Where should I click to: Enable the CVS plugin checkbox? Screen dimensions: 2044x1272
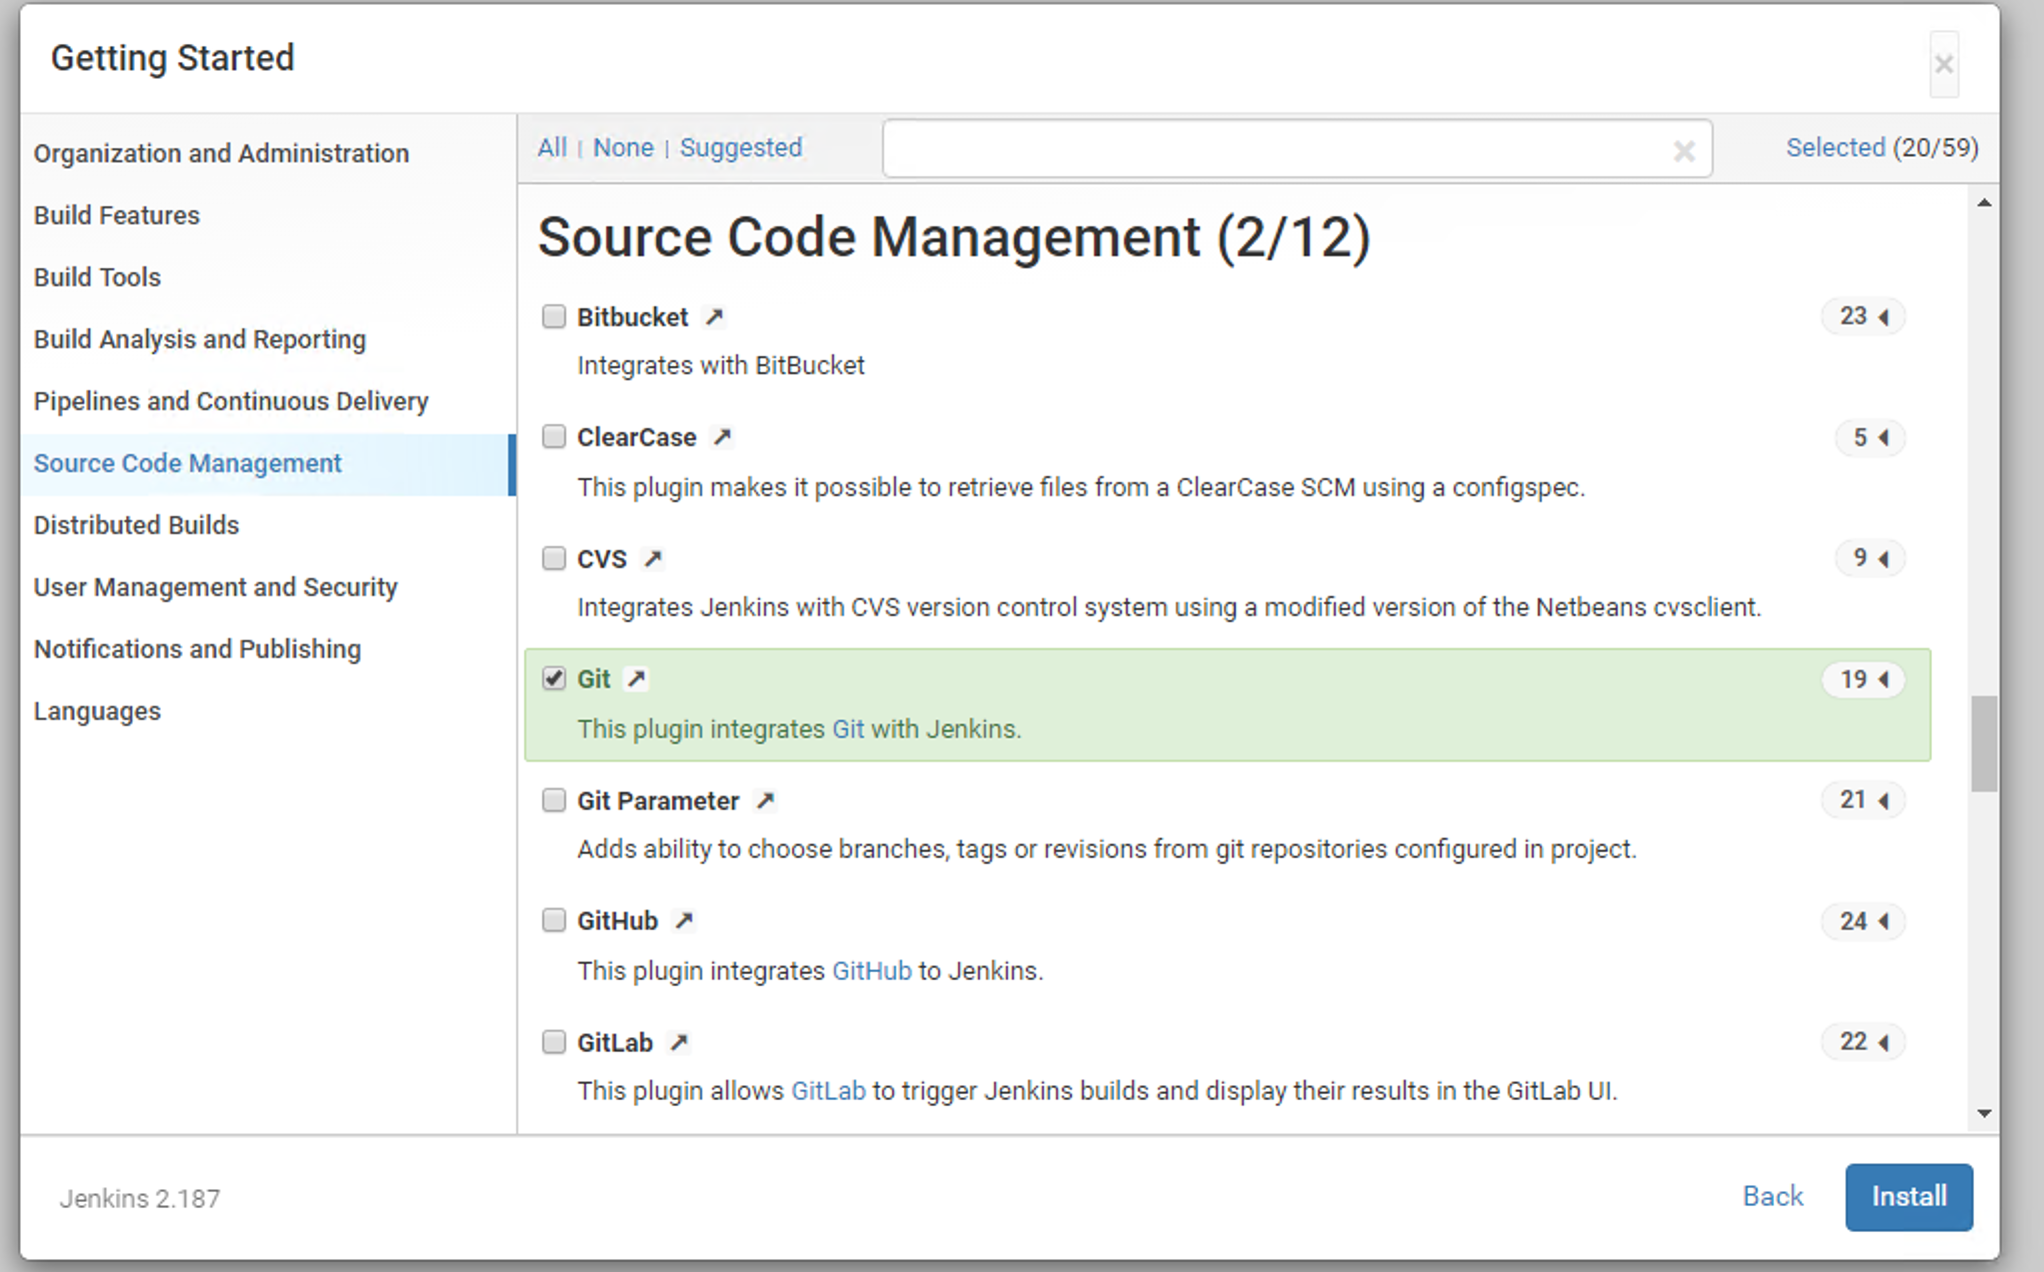click(x=554, y=557)
